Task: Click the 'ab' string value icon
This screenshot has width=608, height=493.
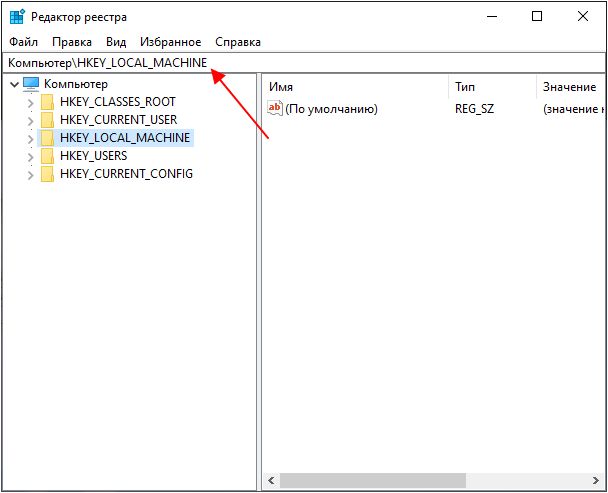Action: tap(275, 108)
